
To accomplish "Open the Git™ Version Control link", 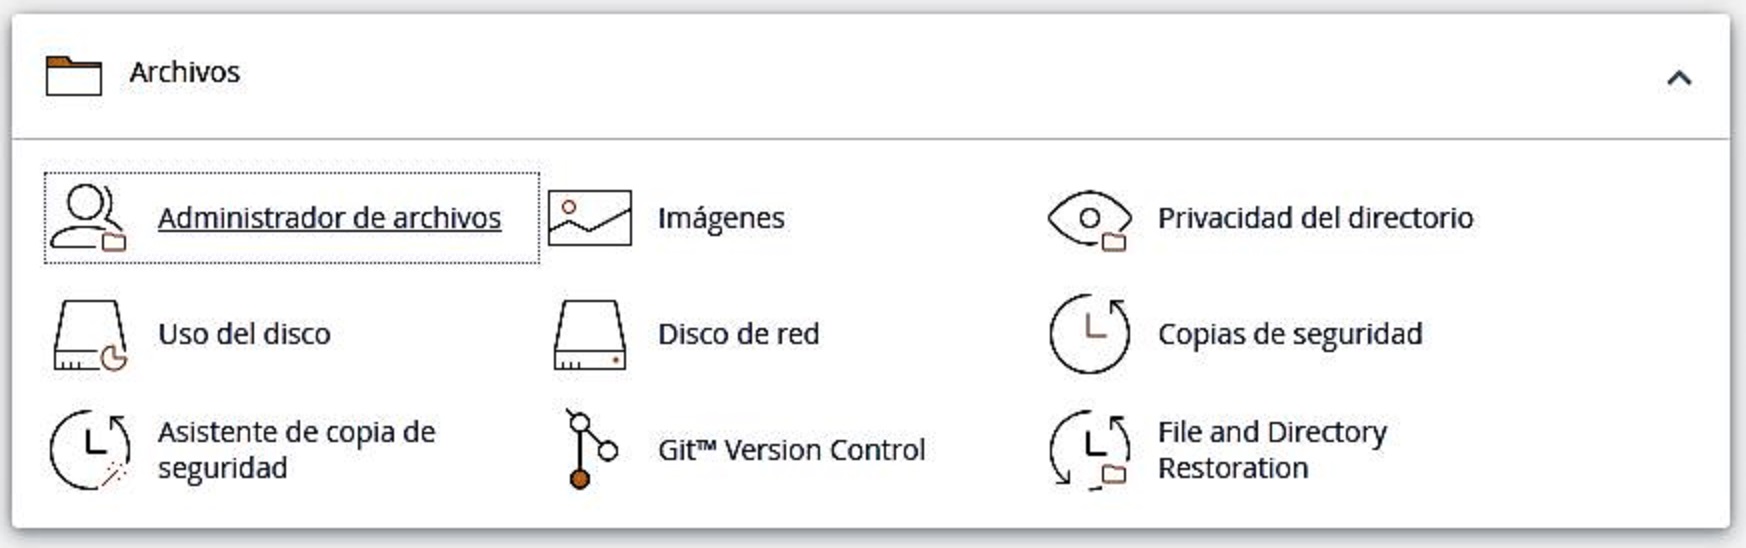I will tap(791, 450).
